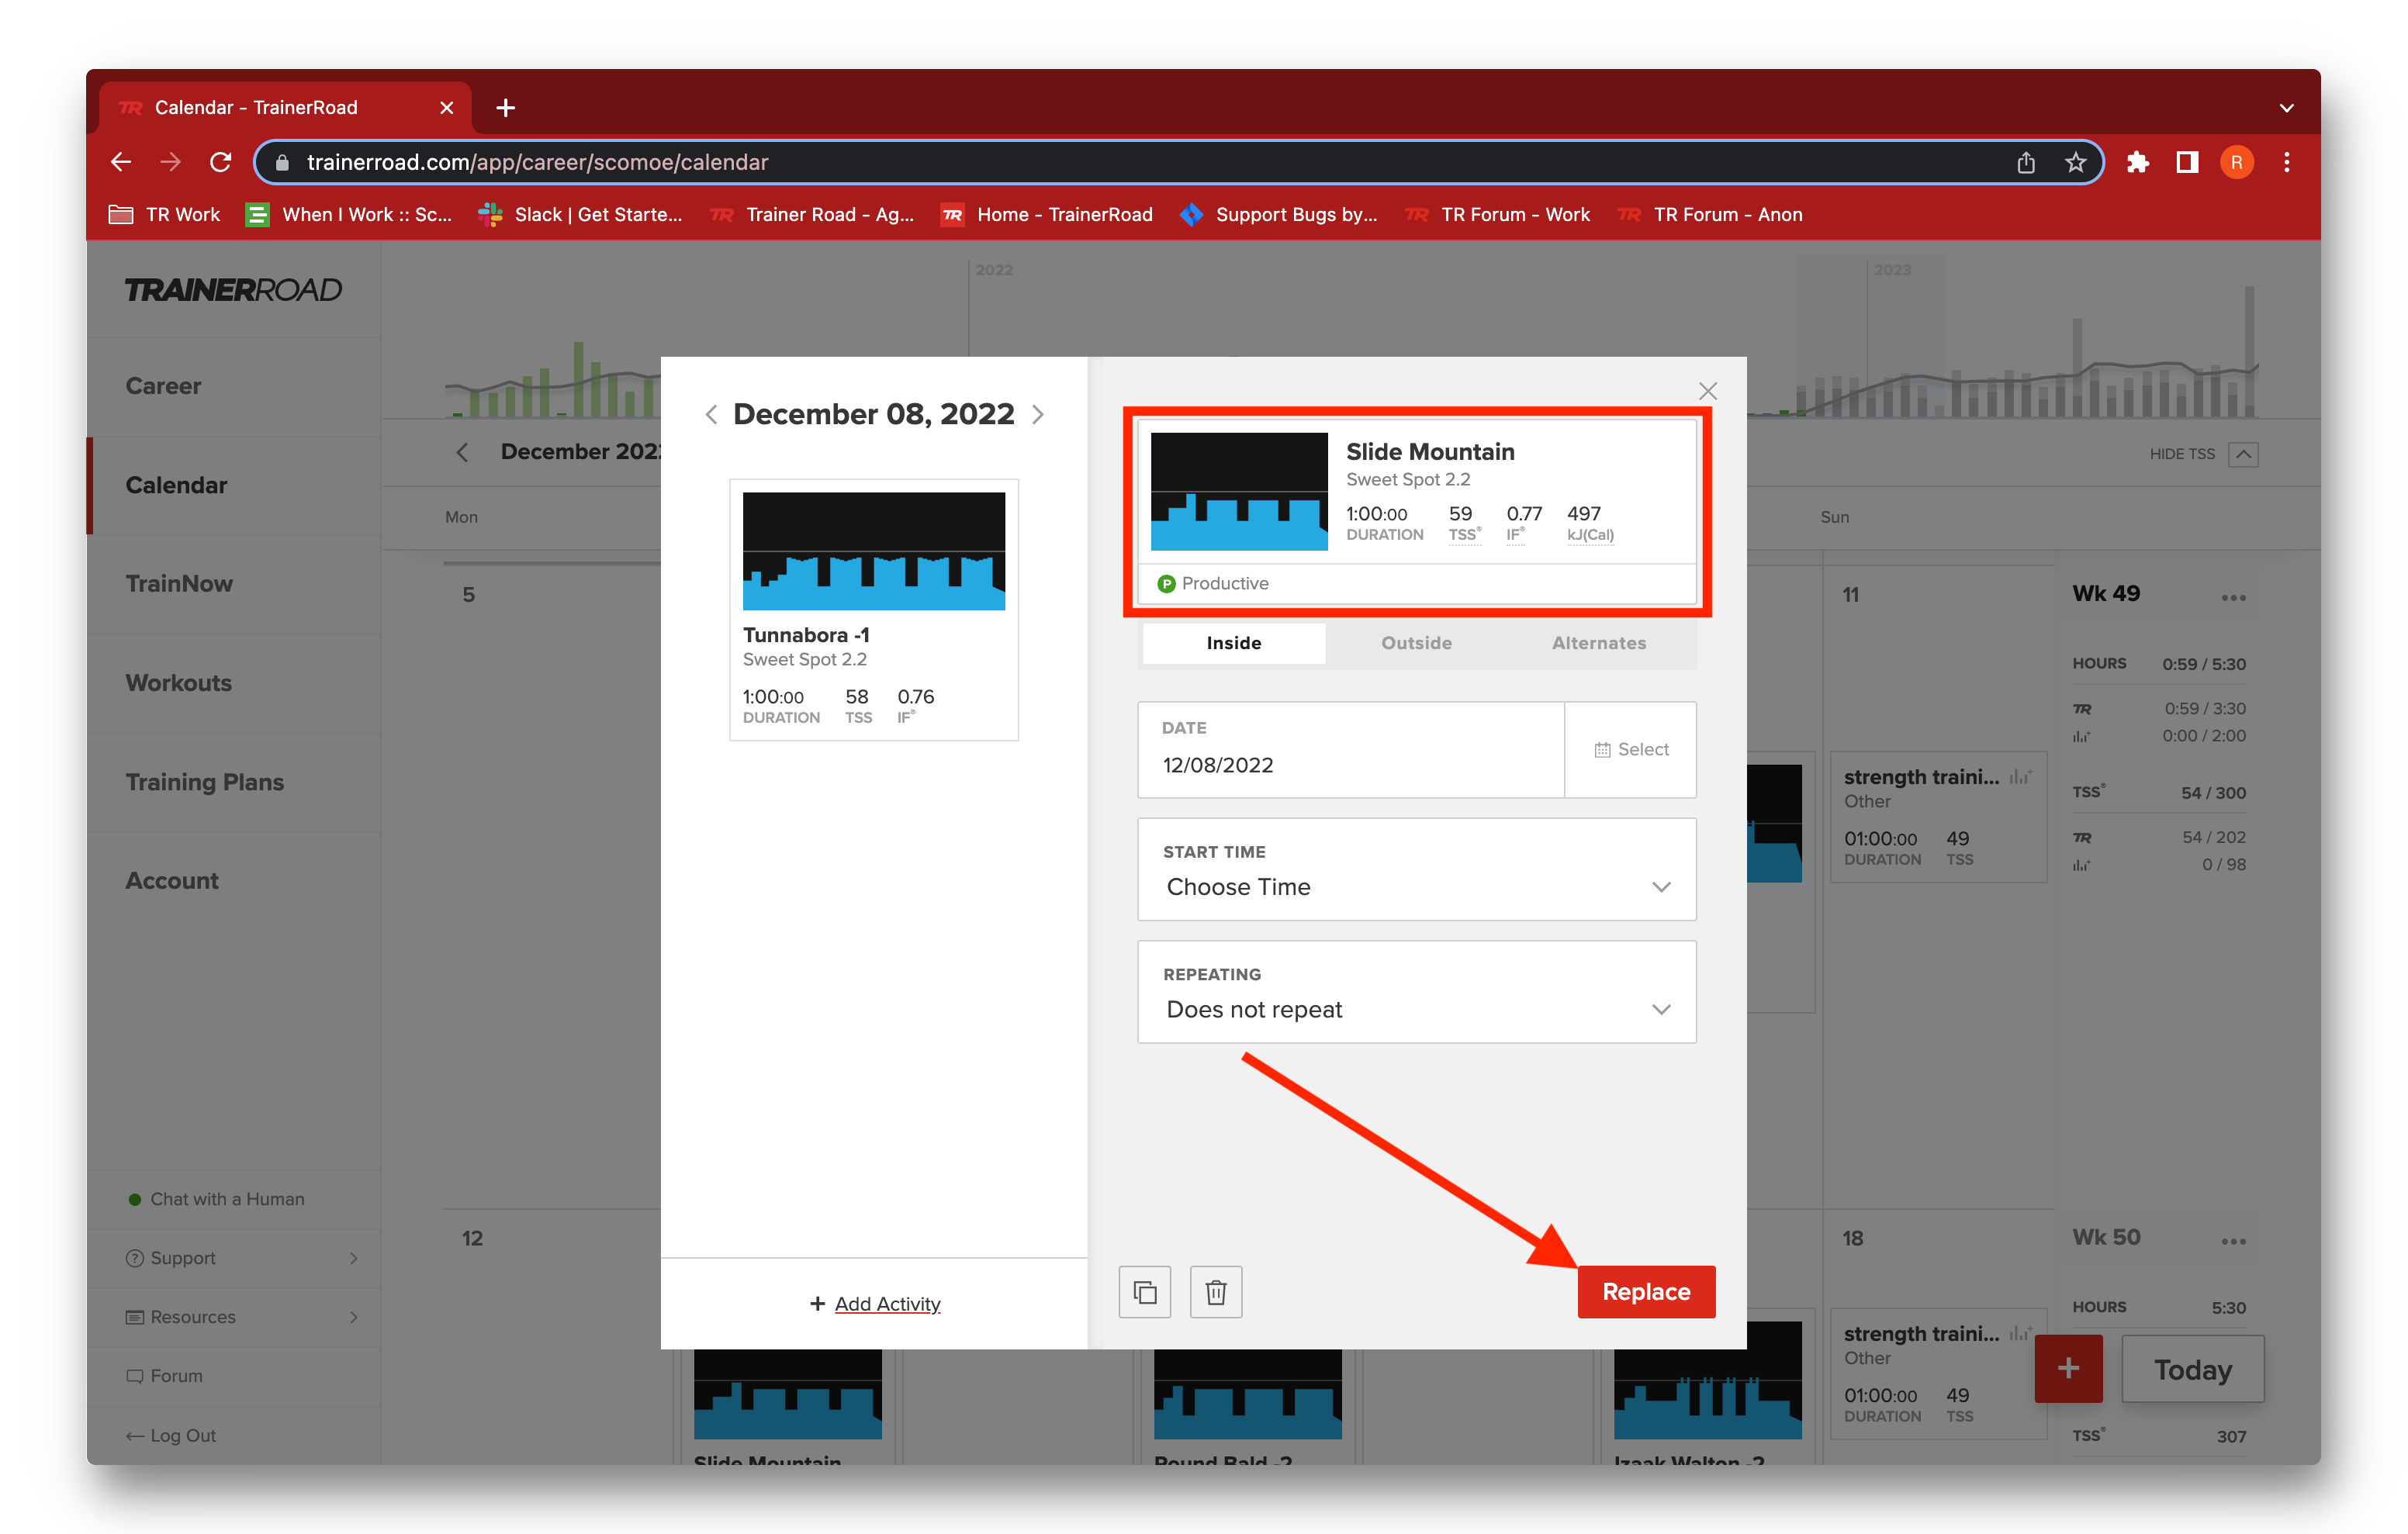The image size is (2408, 1534).
Task: Go to previous day in the dialog
Action: 711,414
